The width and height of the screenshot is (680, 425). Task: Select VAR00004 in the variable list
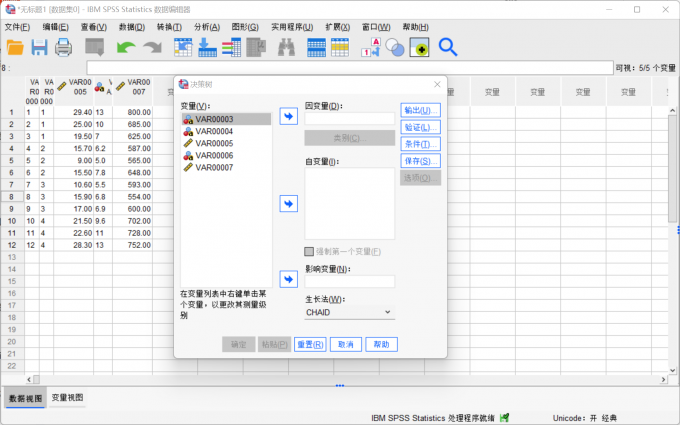(226, 131)
